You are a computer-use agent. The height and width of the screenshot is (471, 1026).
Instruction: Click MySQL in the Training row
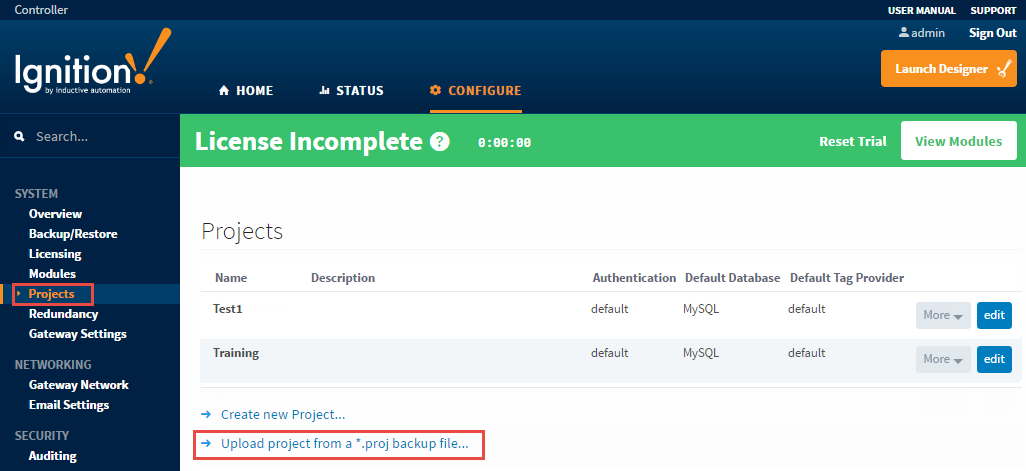click(x=701, y=353)
